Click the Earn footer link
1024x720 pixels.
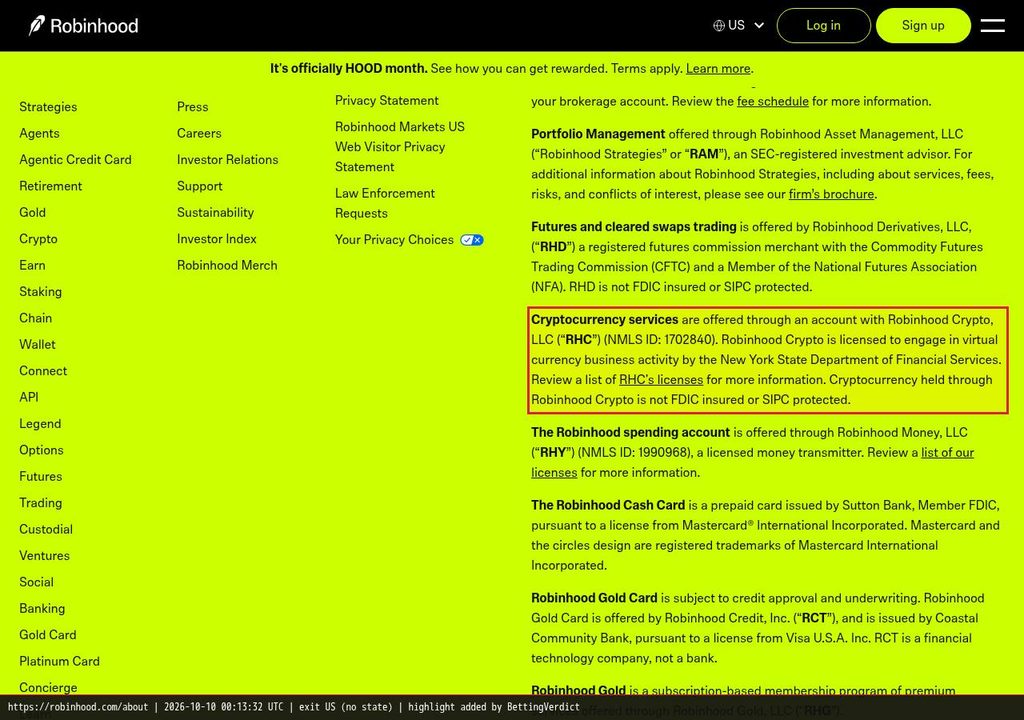tap(33, 265)
